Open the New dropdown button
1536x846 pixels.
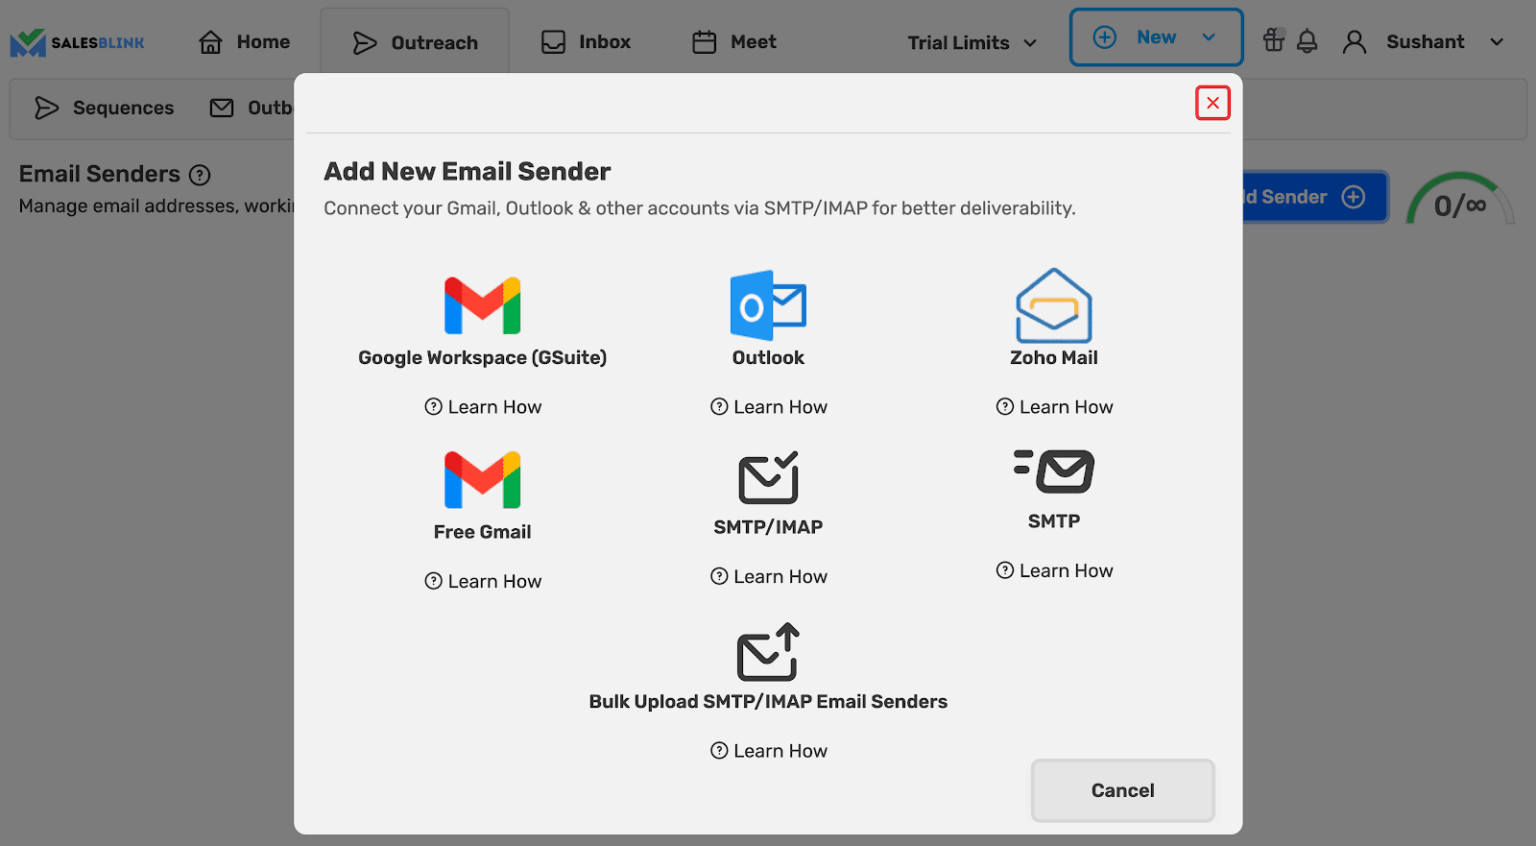1155,38
